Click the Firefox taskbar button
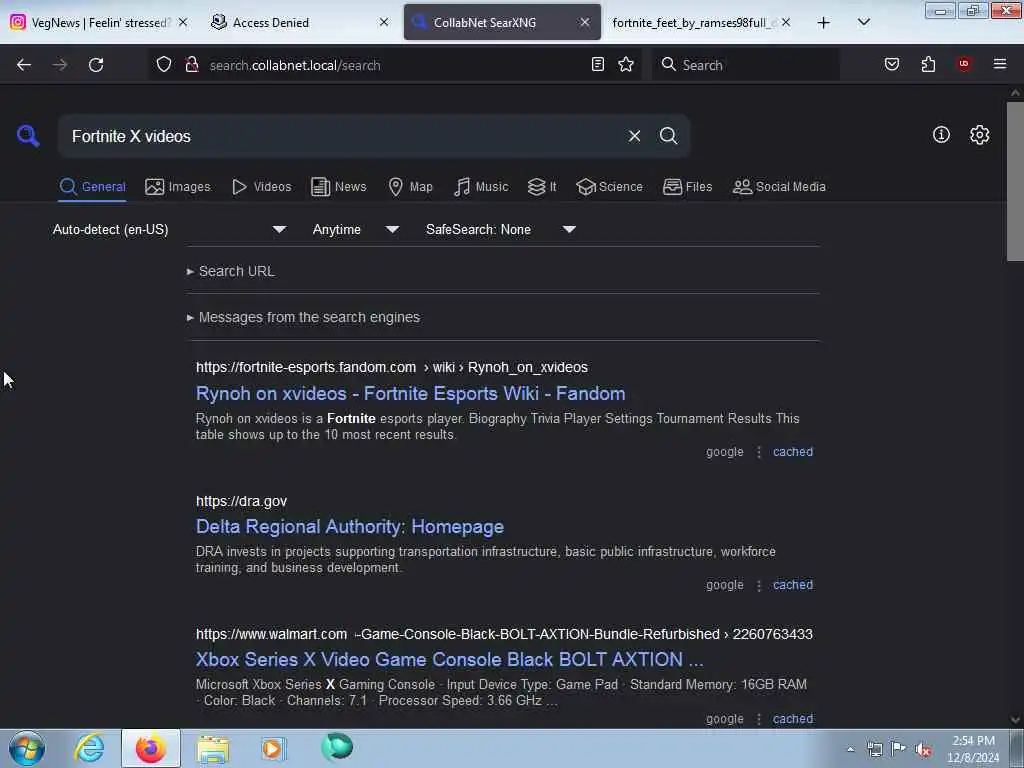This screenshot has height=768, width=1024. point(151,748)
